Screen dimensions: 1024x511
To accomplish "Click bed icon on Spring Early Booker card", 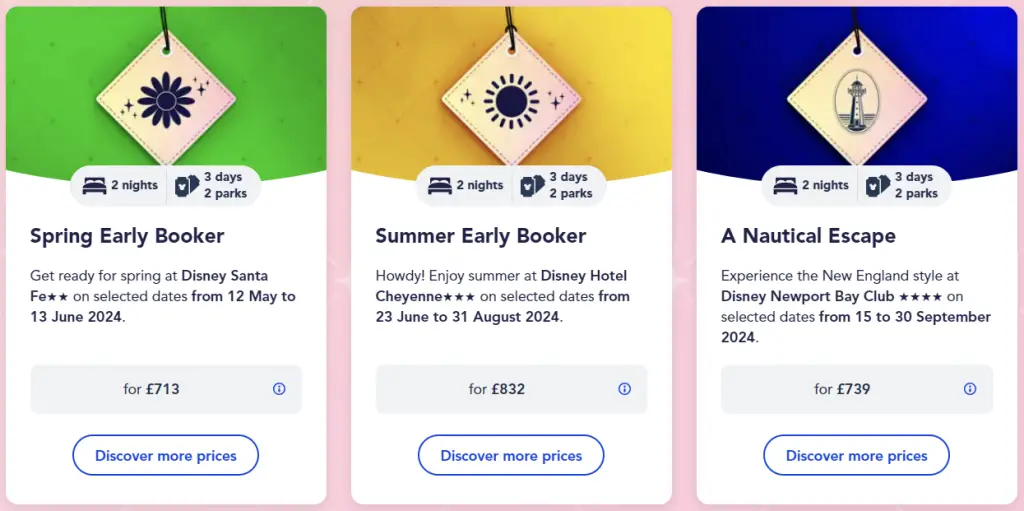I will pyautogui.click(x=94, y=186).
